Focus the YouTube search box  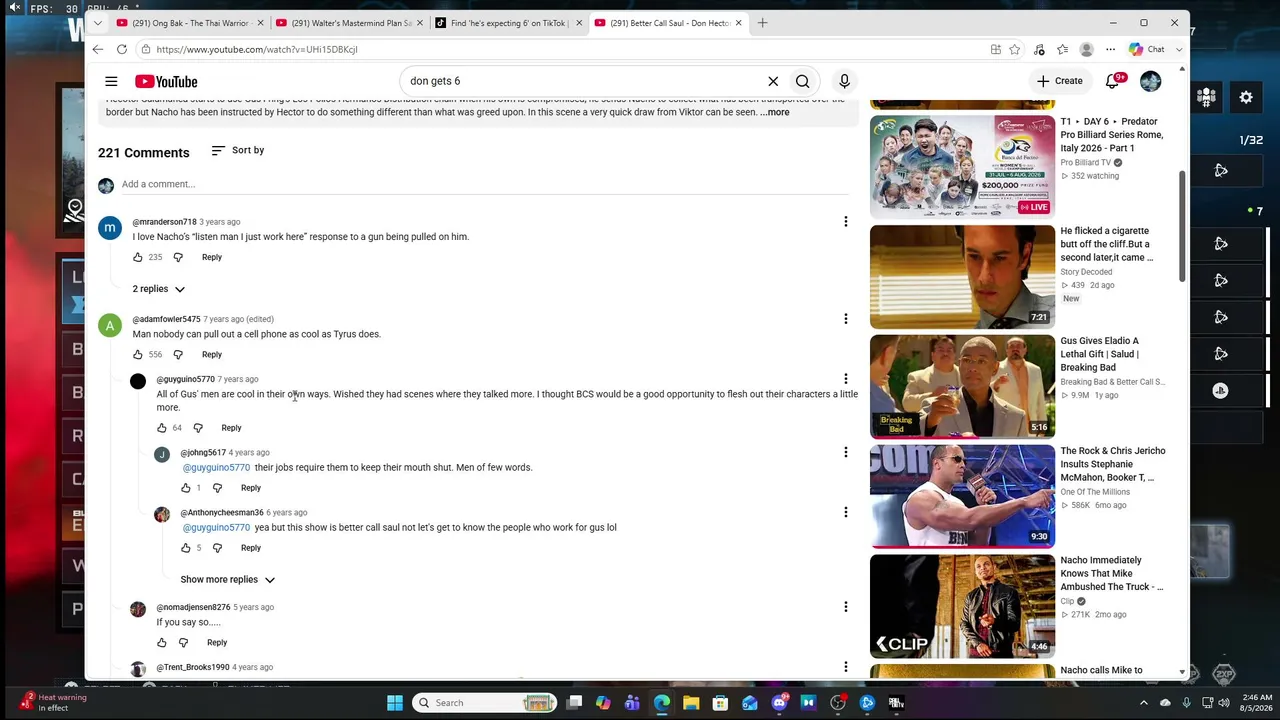585,81
